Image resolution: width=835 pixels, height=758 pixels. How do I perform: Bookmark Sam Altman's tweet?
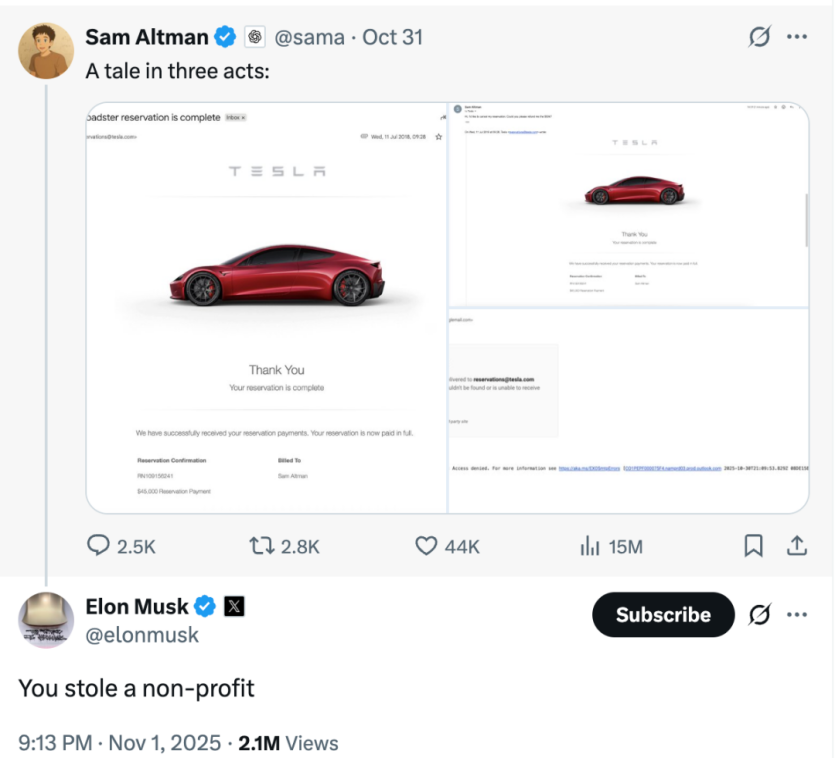coord(754,546)
